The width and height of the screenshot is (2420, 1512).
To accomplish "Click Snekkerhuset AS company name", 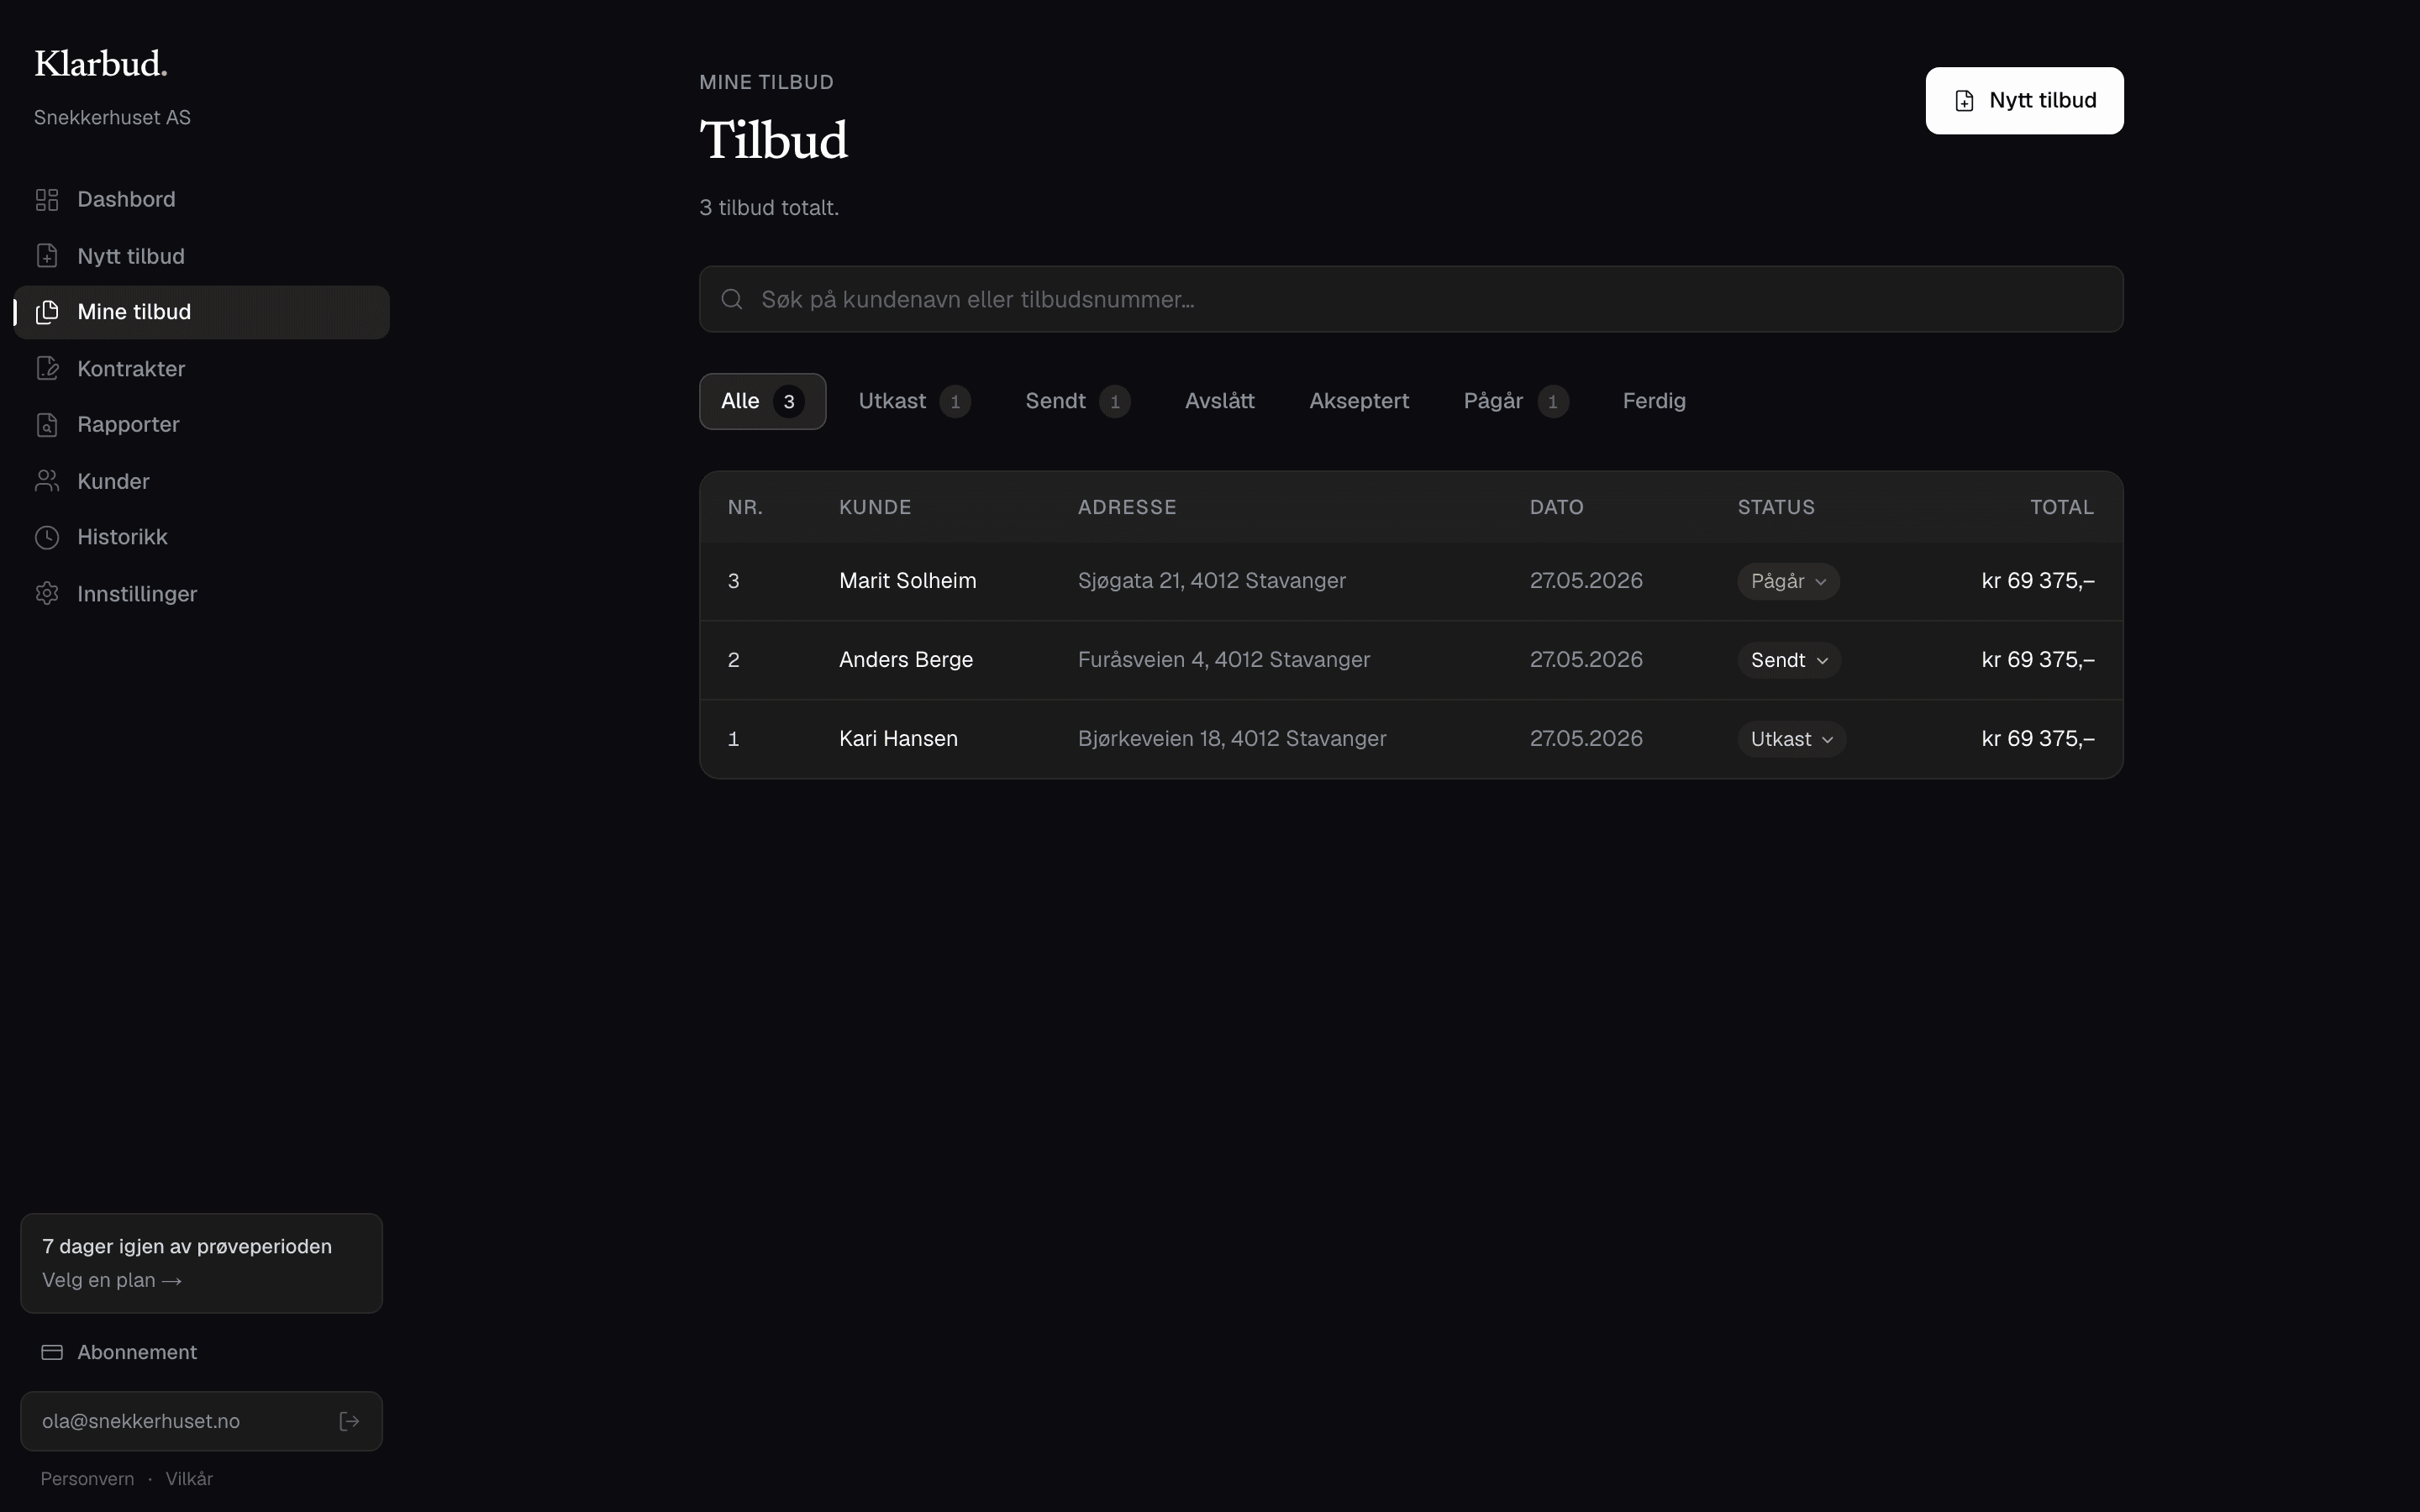I will (112, 118).
